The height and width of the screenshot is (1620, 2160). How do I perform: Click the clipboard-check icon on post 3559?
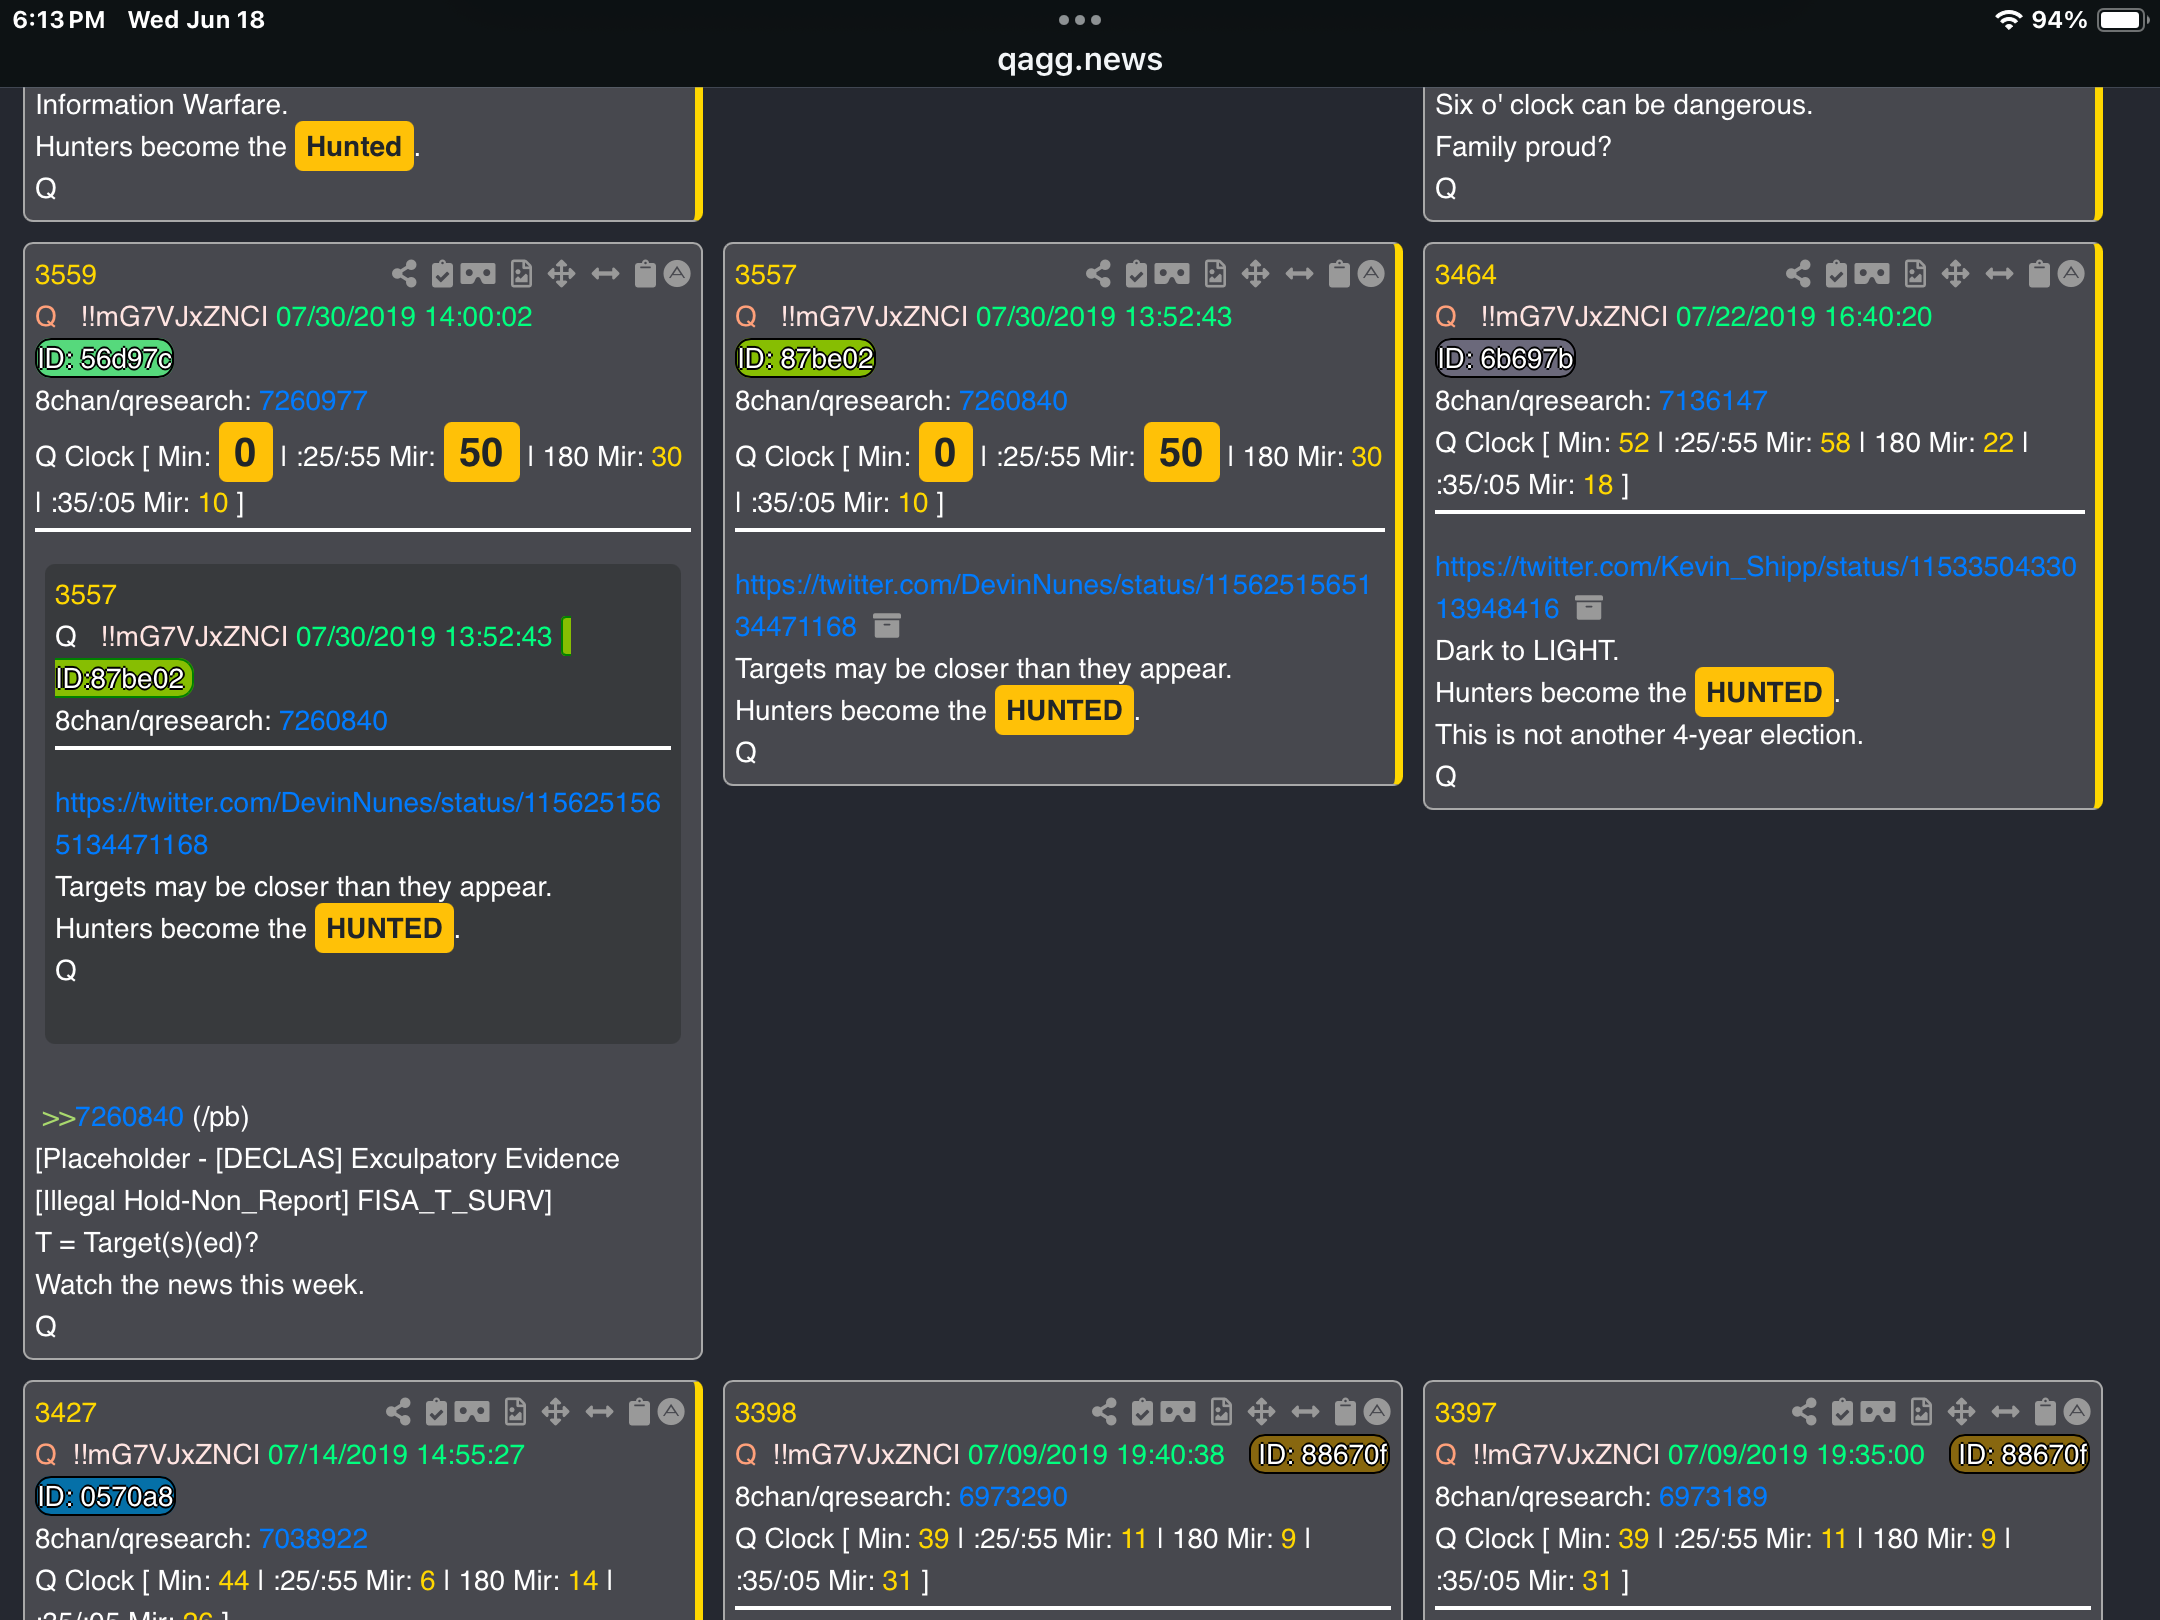(x=442, y=274)
